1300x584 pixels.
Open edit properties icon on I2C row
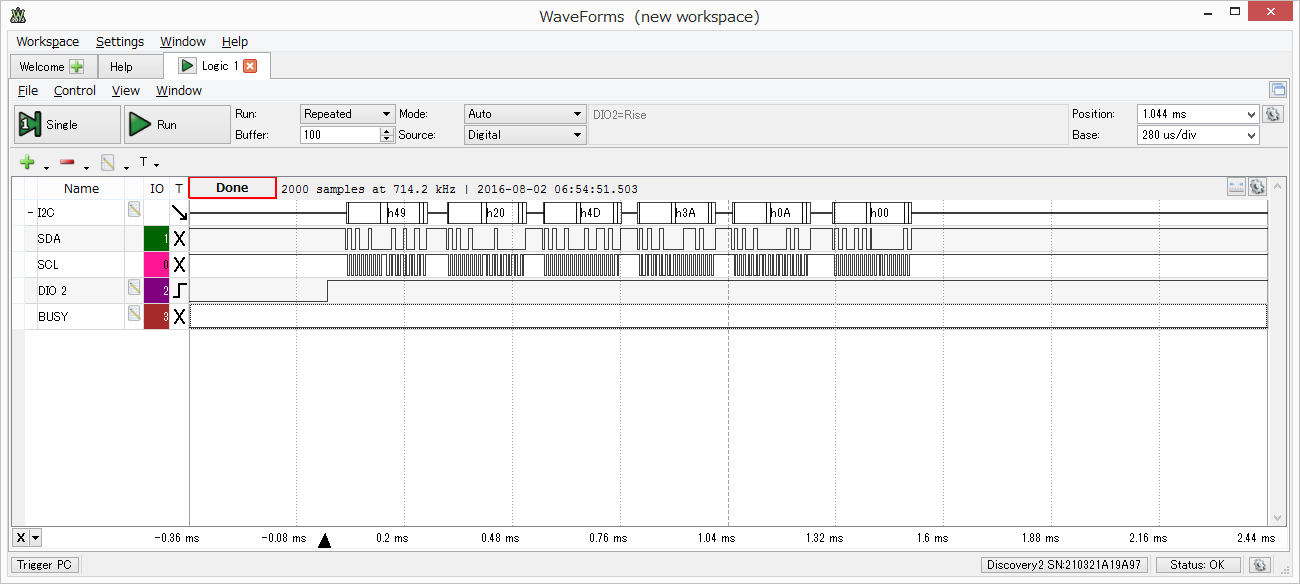point(133,209)
